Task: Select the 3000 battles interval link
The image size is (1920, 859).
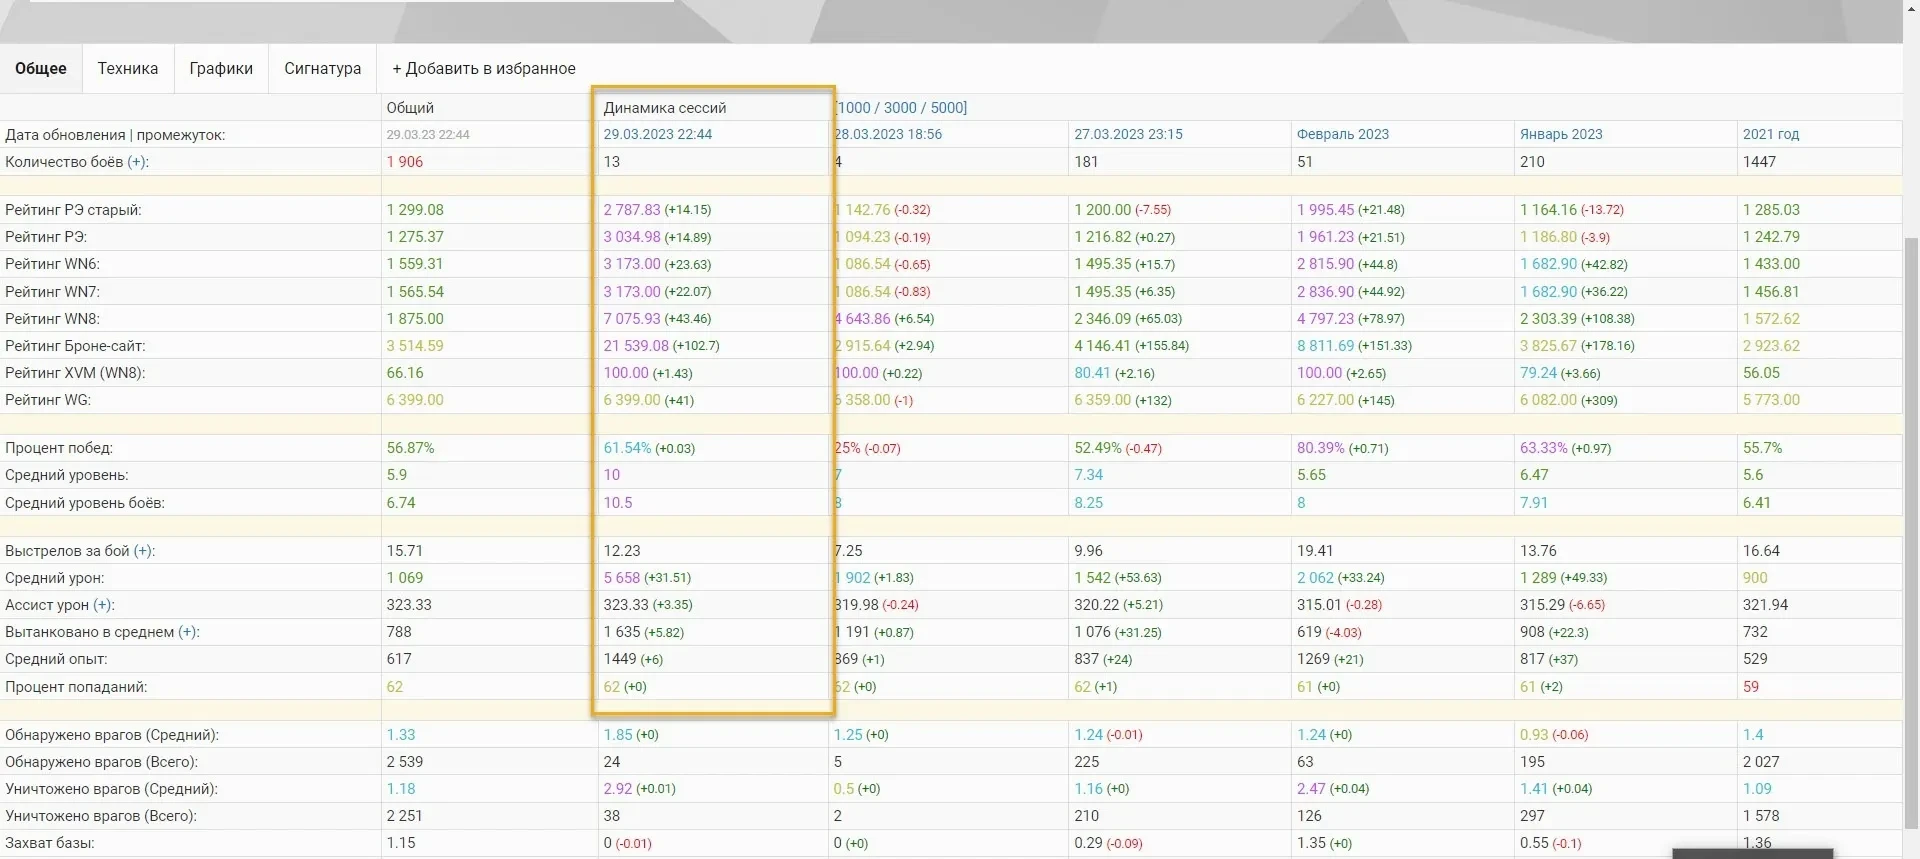Action: (x=900, y=108)
